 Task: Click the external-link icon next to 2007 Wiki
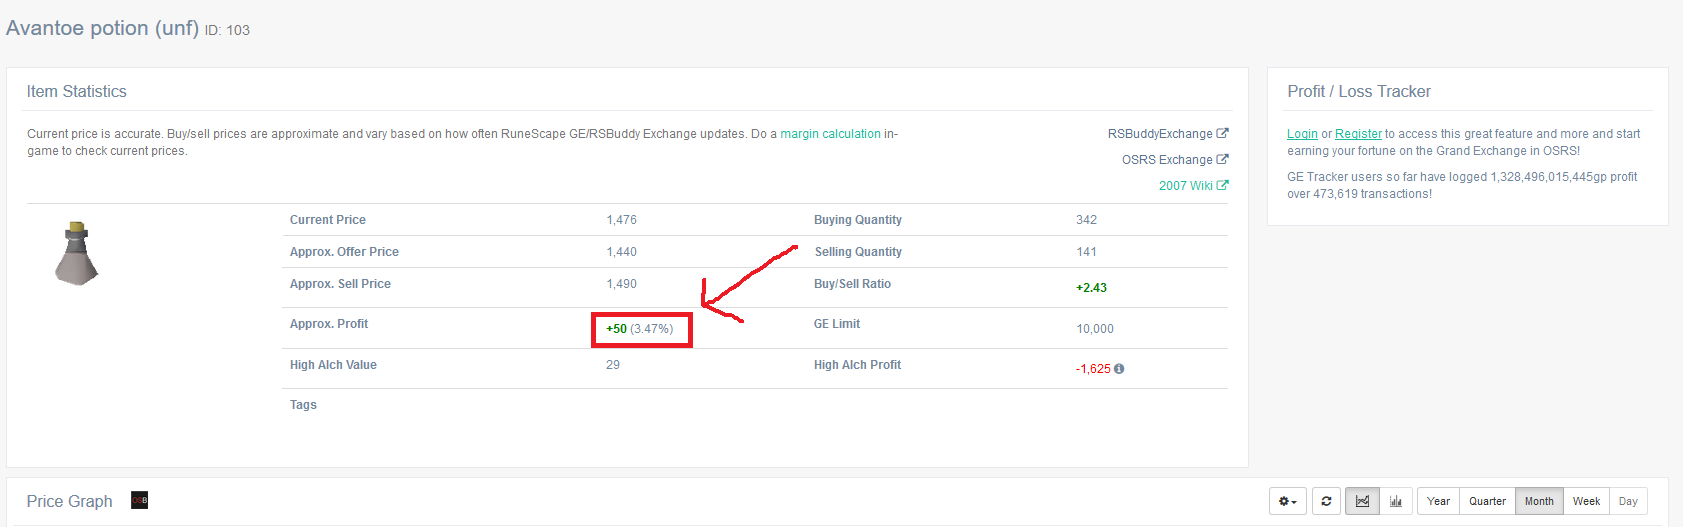pos(1222,185)
